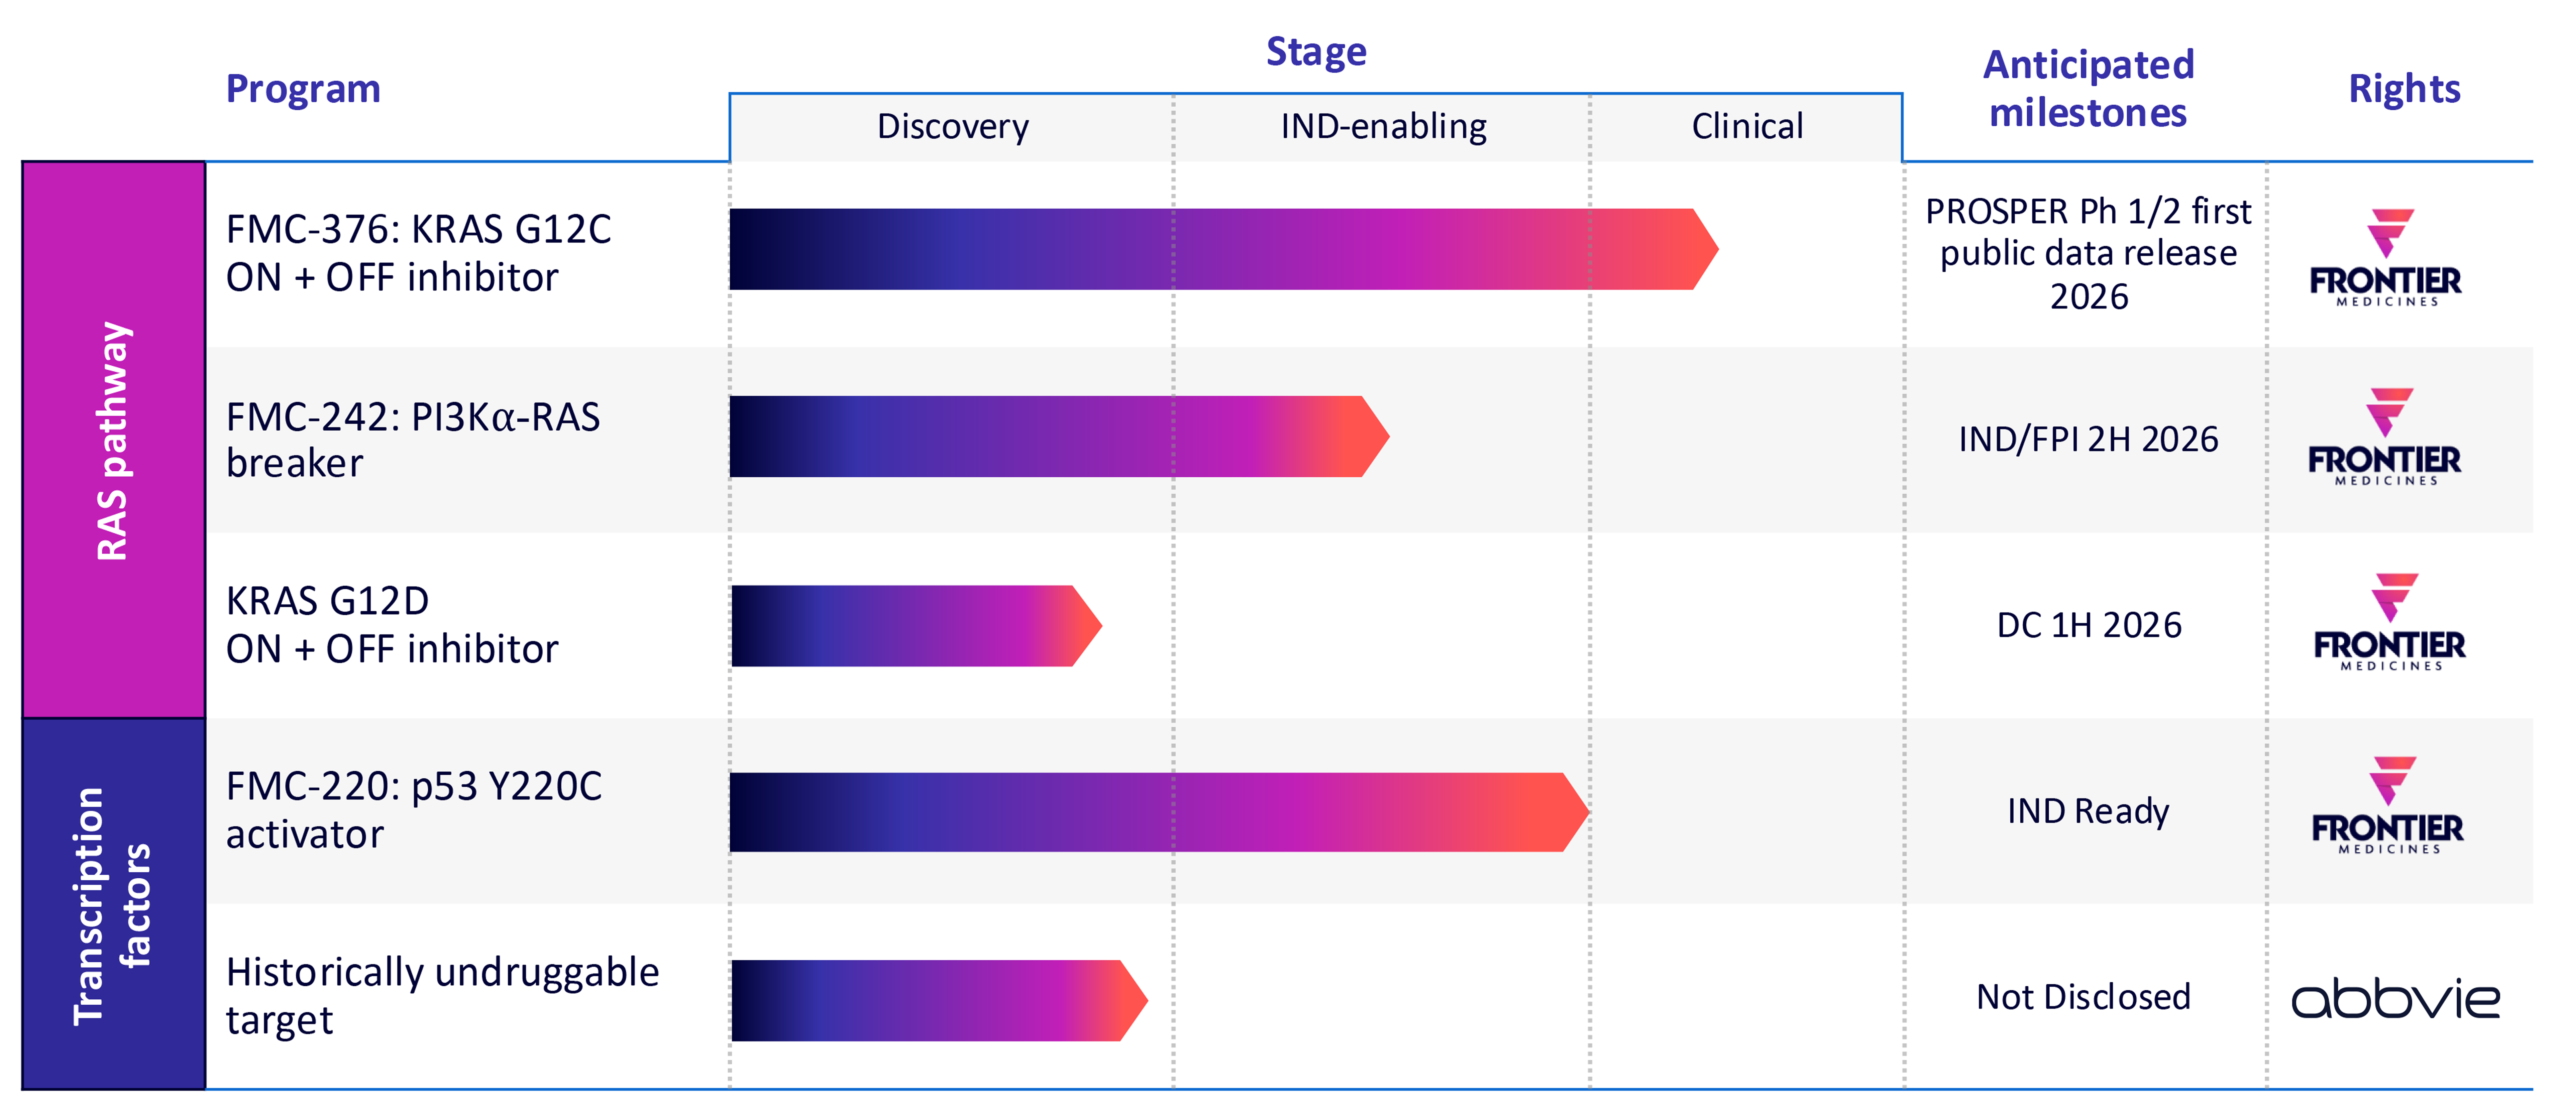This screenshot has width=2560, height=1119.
Task: Select the IND-enabling stage column header
Action: [x=1383, y=127]
